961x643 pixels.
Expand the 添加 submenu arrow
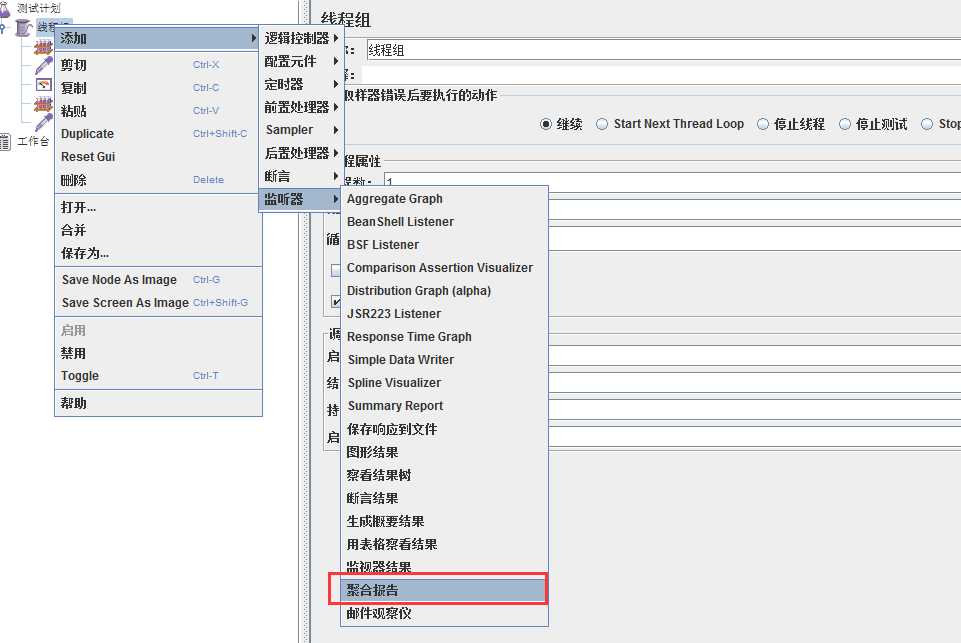(254, 38)
